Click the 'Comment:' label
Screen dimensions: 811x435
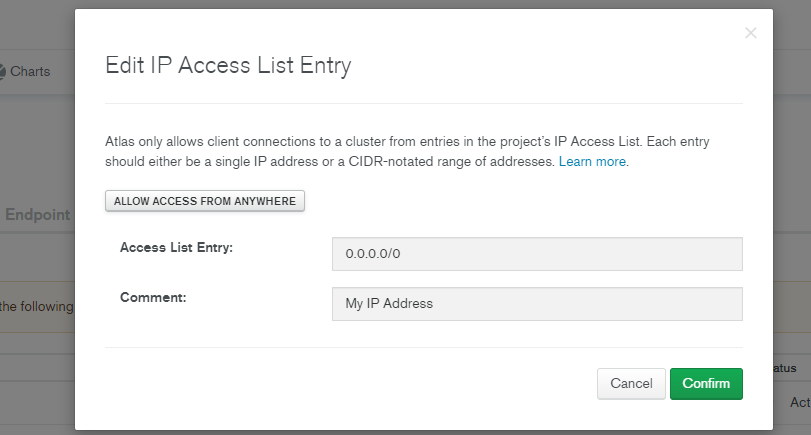point(153,297)
